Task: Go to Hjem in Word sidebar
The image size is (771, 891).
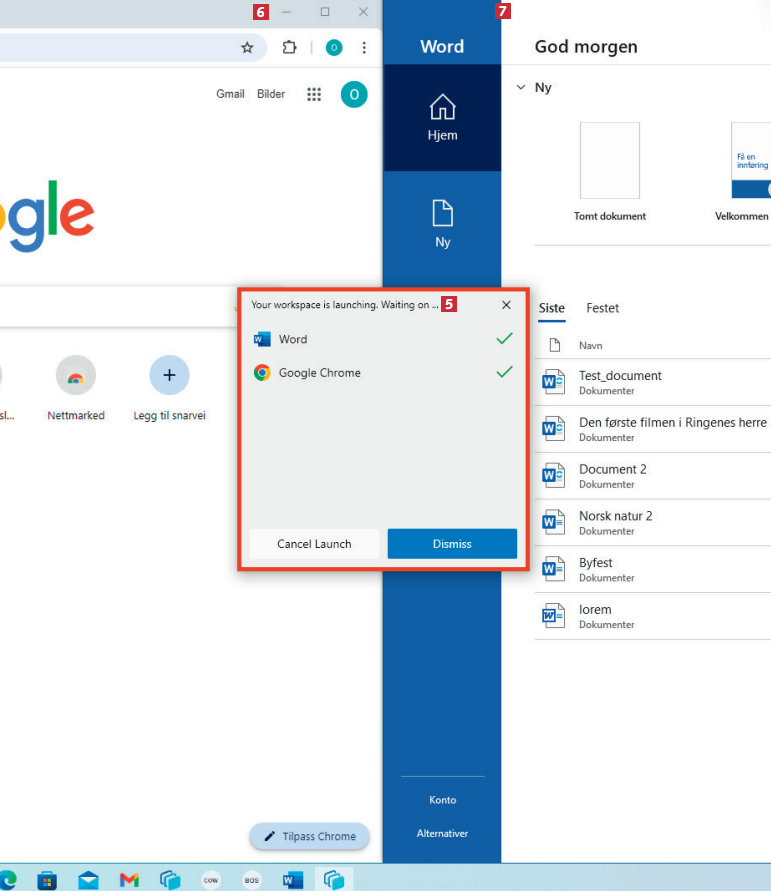Action: [442, 118]
